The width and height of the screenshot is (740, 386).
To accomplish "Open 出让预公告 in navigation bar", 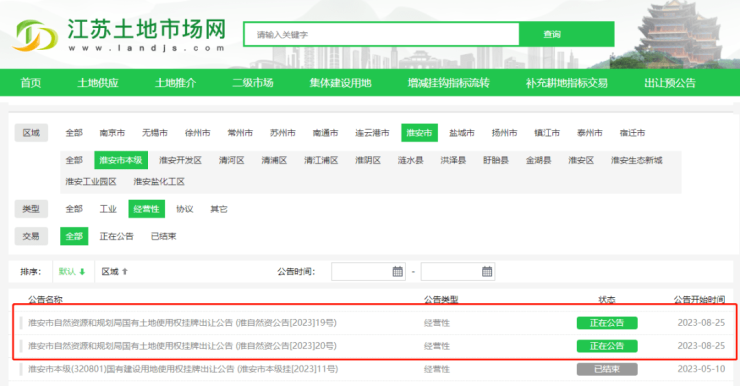I will point(670,83).
